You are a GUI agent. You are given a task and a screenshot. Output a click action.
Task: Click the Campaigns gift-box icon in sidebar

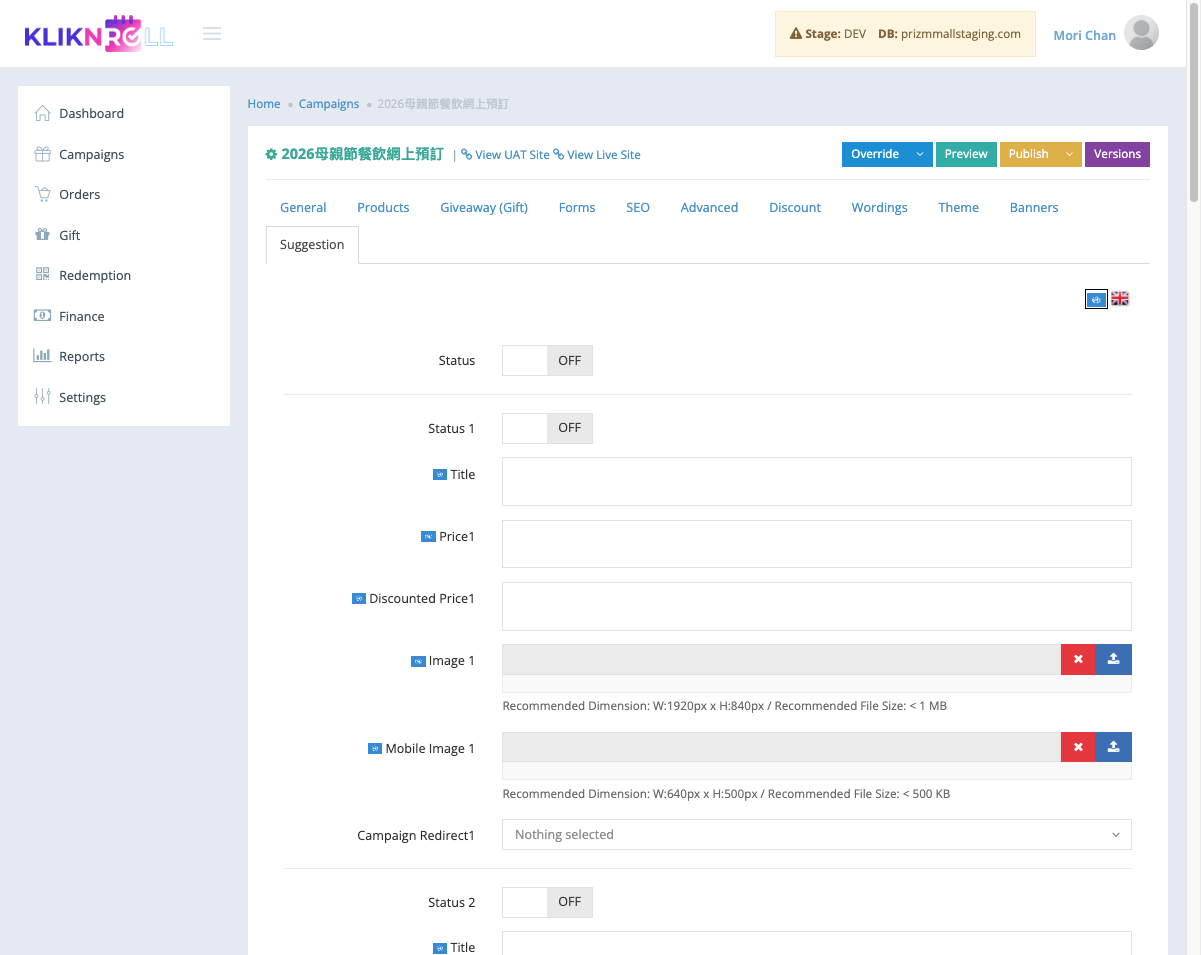[42, 154]
